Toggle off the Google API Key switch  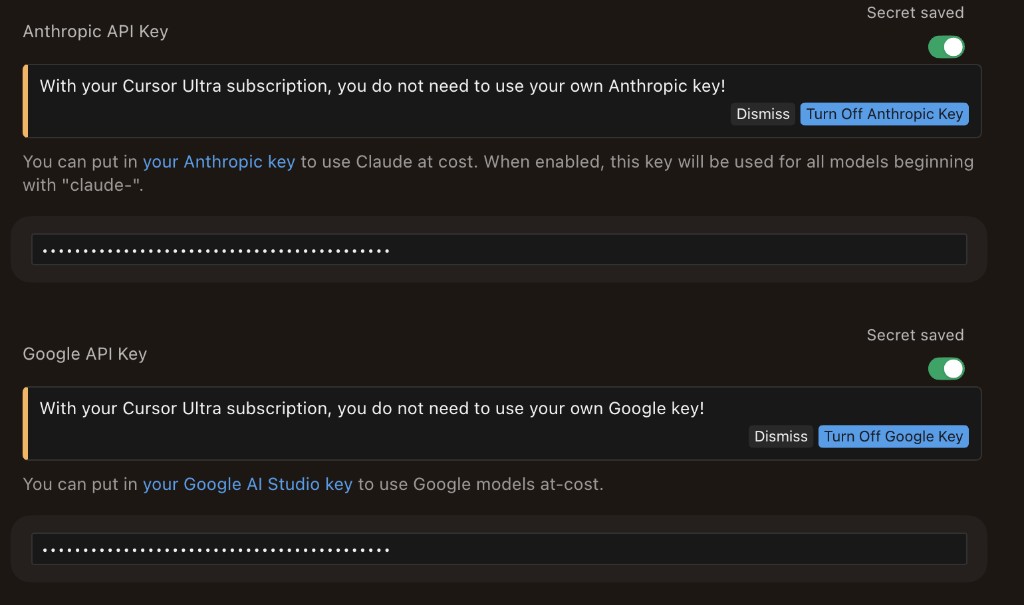(x=946, y=369)
